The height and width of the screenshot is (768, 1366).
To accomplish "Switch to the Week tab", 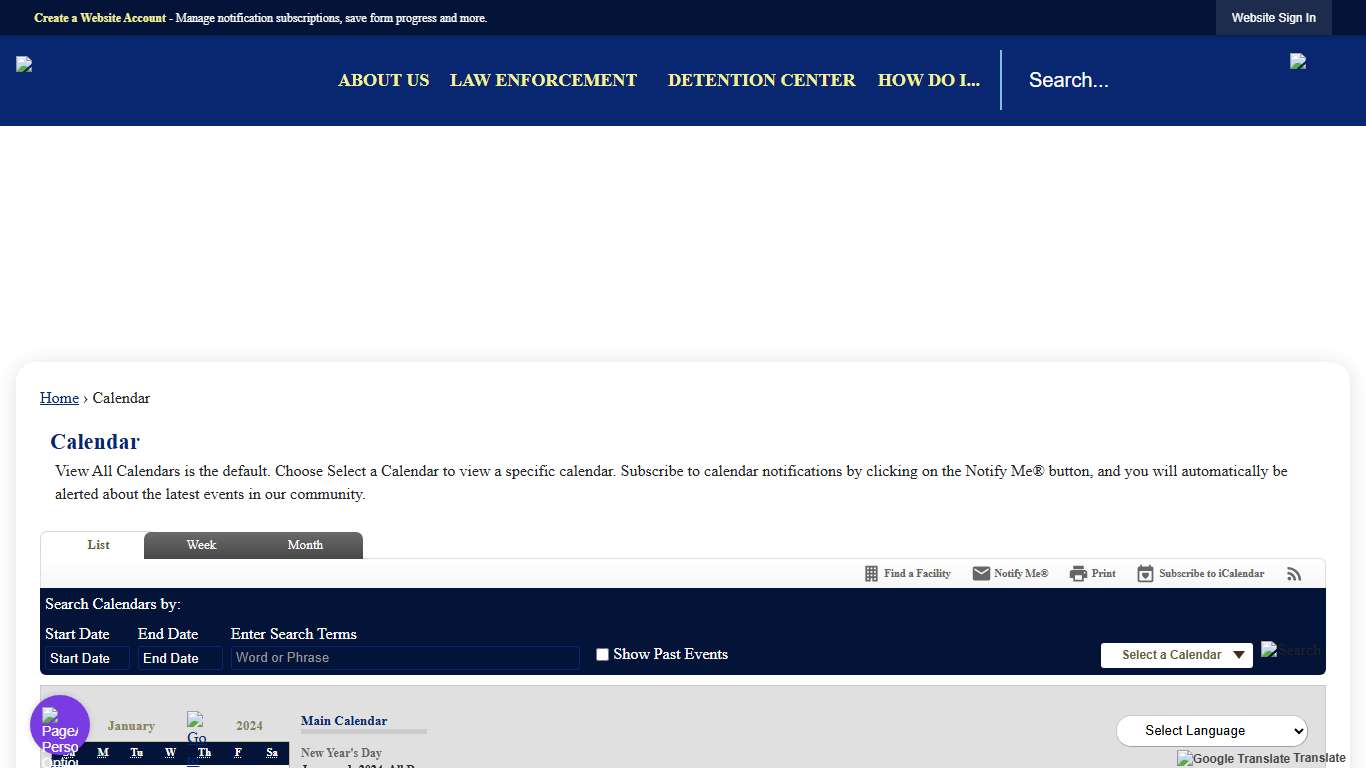I will 201,545.
